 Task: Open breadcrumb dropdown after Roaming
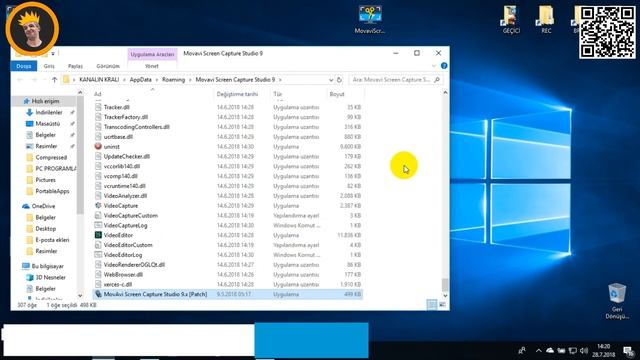[190, 80]
